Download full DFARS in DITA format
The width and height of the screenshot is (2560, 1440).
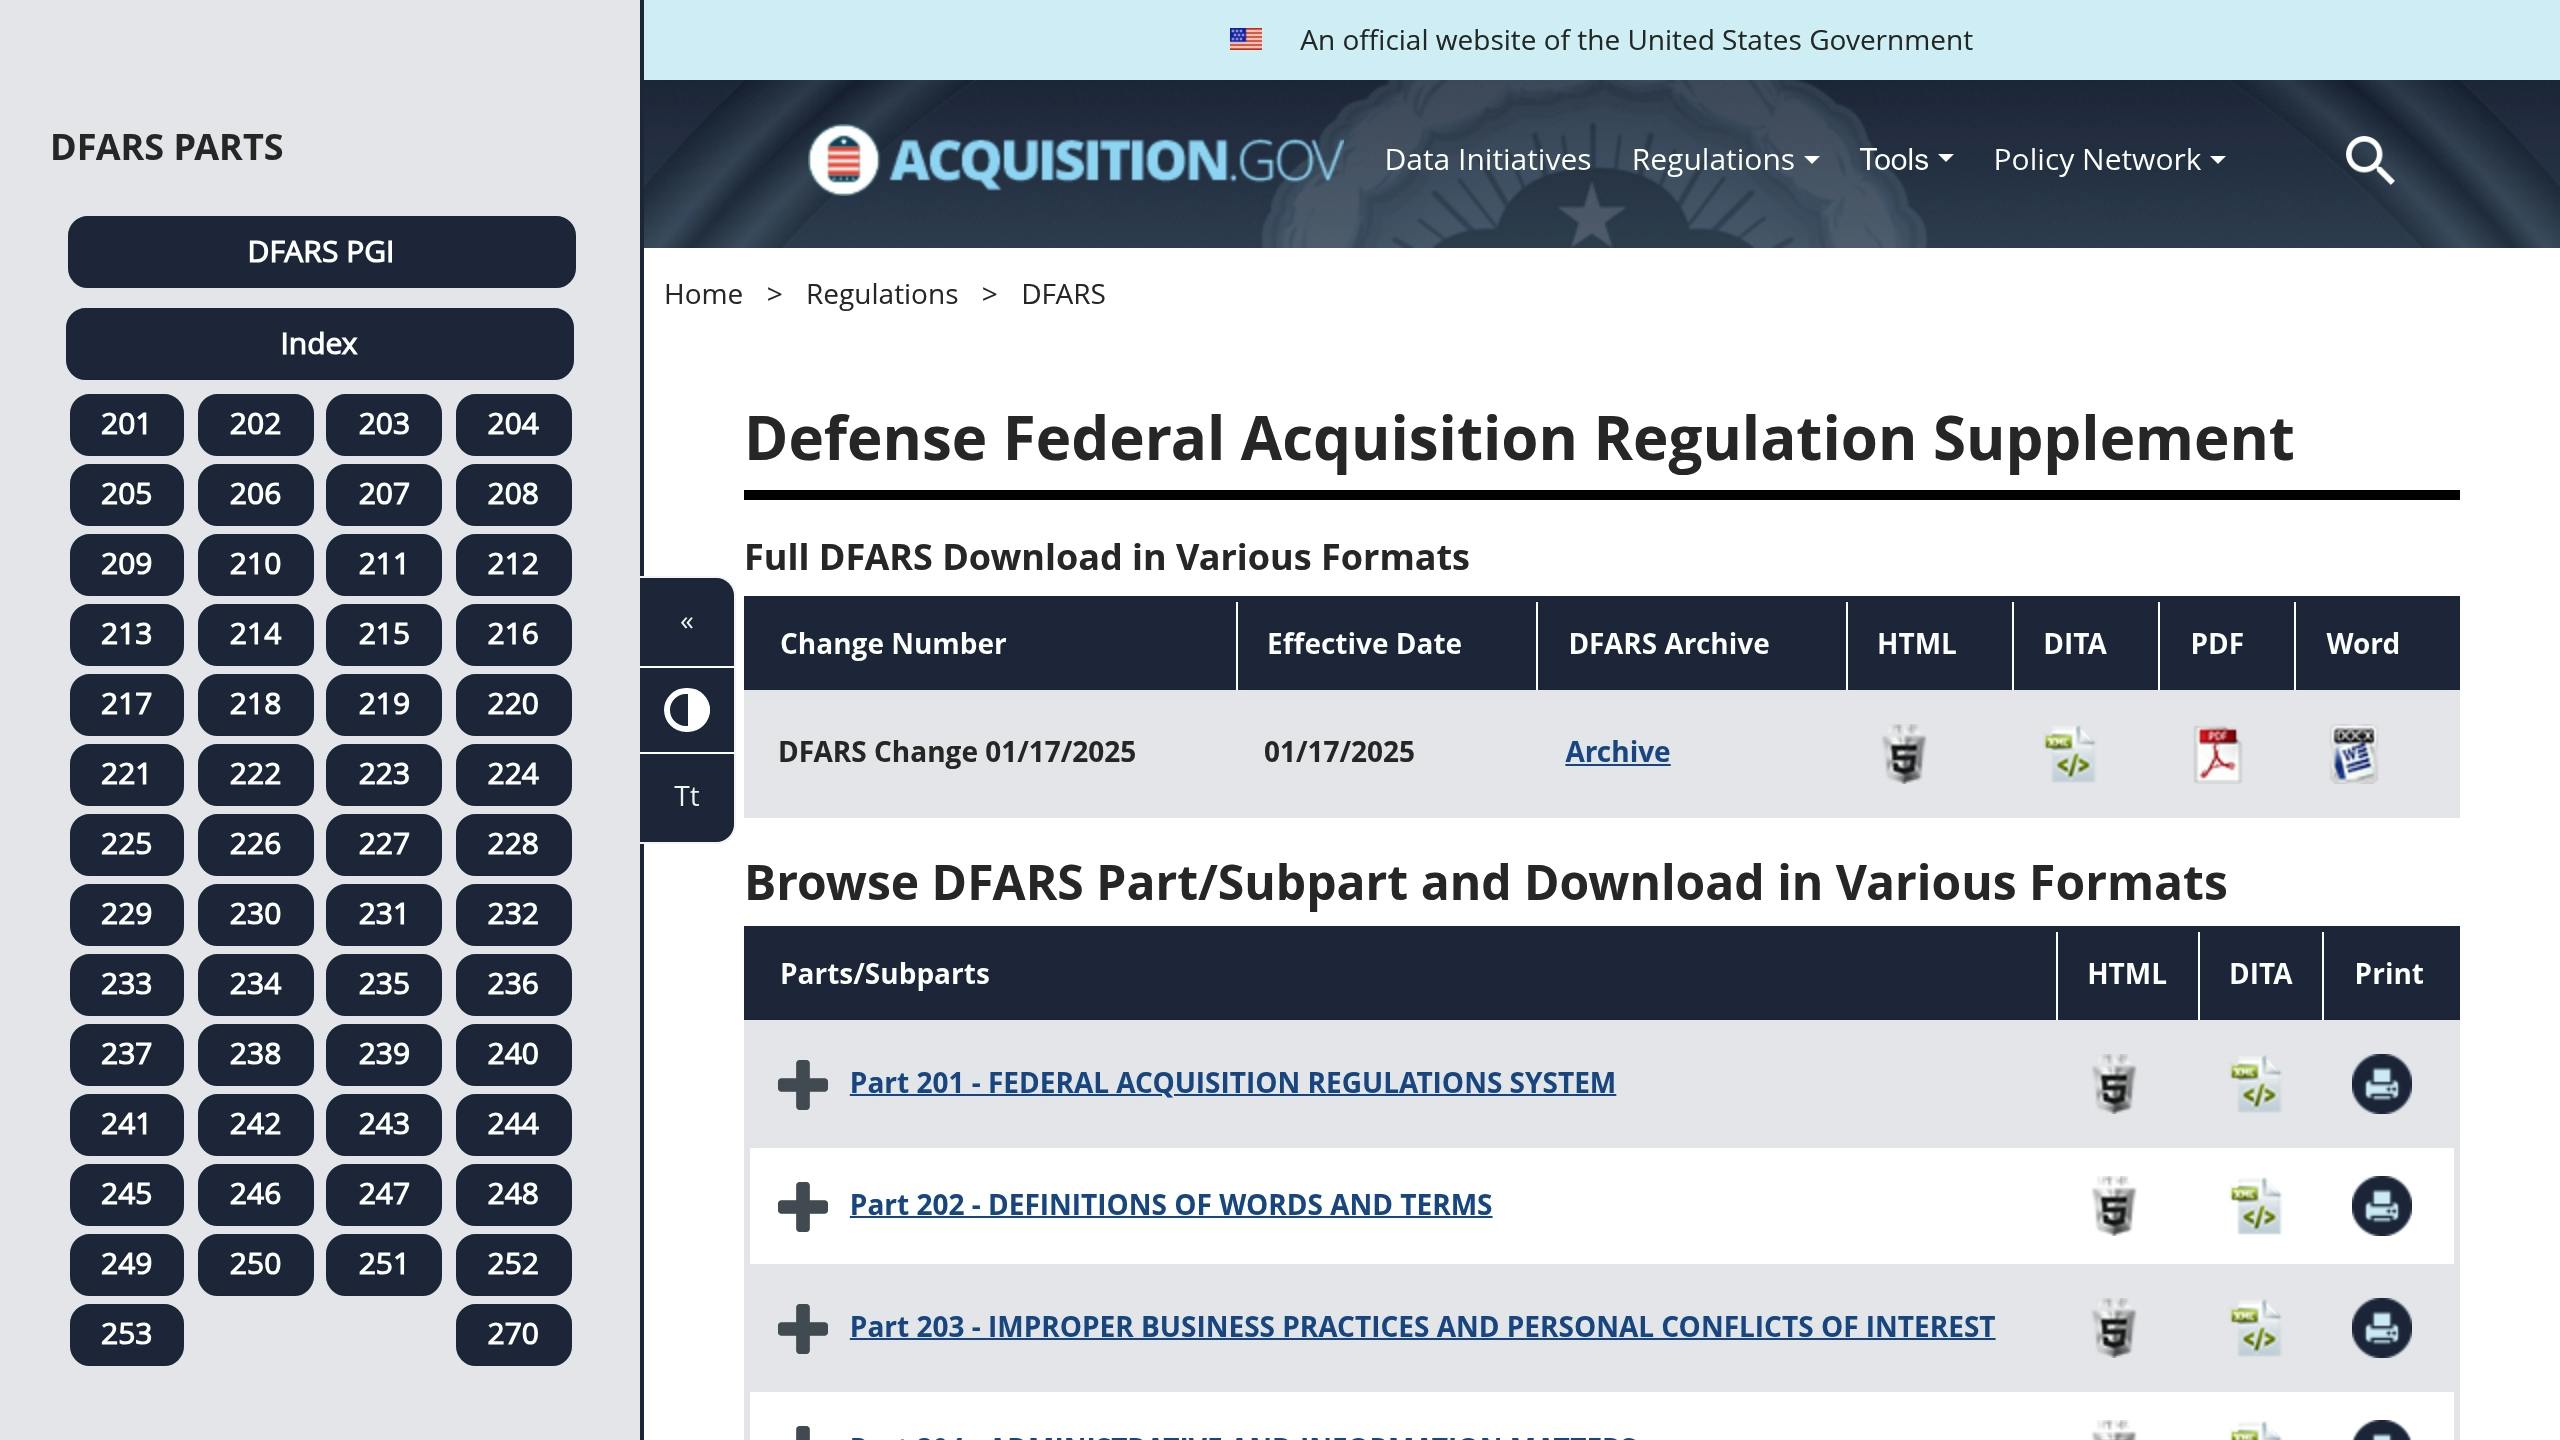point(2071,754)
